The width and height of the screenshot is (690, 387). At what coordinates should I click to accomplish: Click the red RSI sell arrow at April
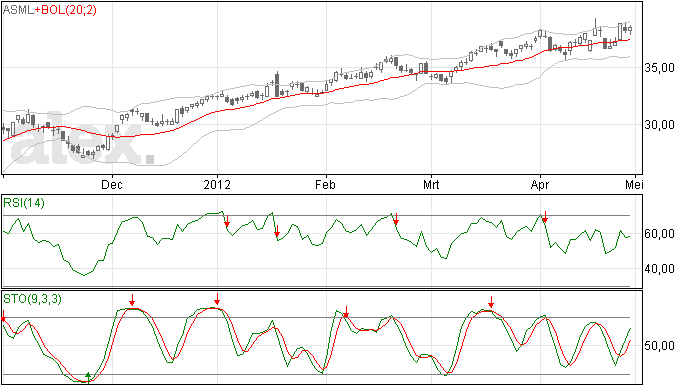tap(545, 217)
